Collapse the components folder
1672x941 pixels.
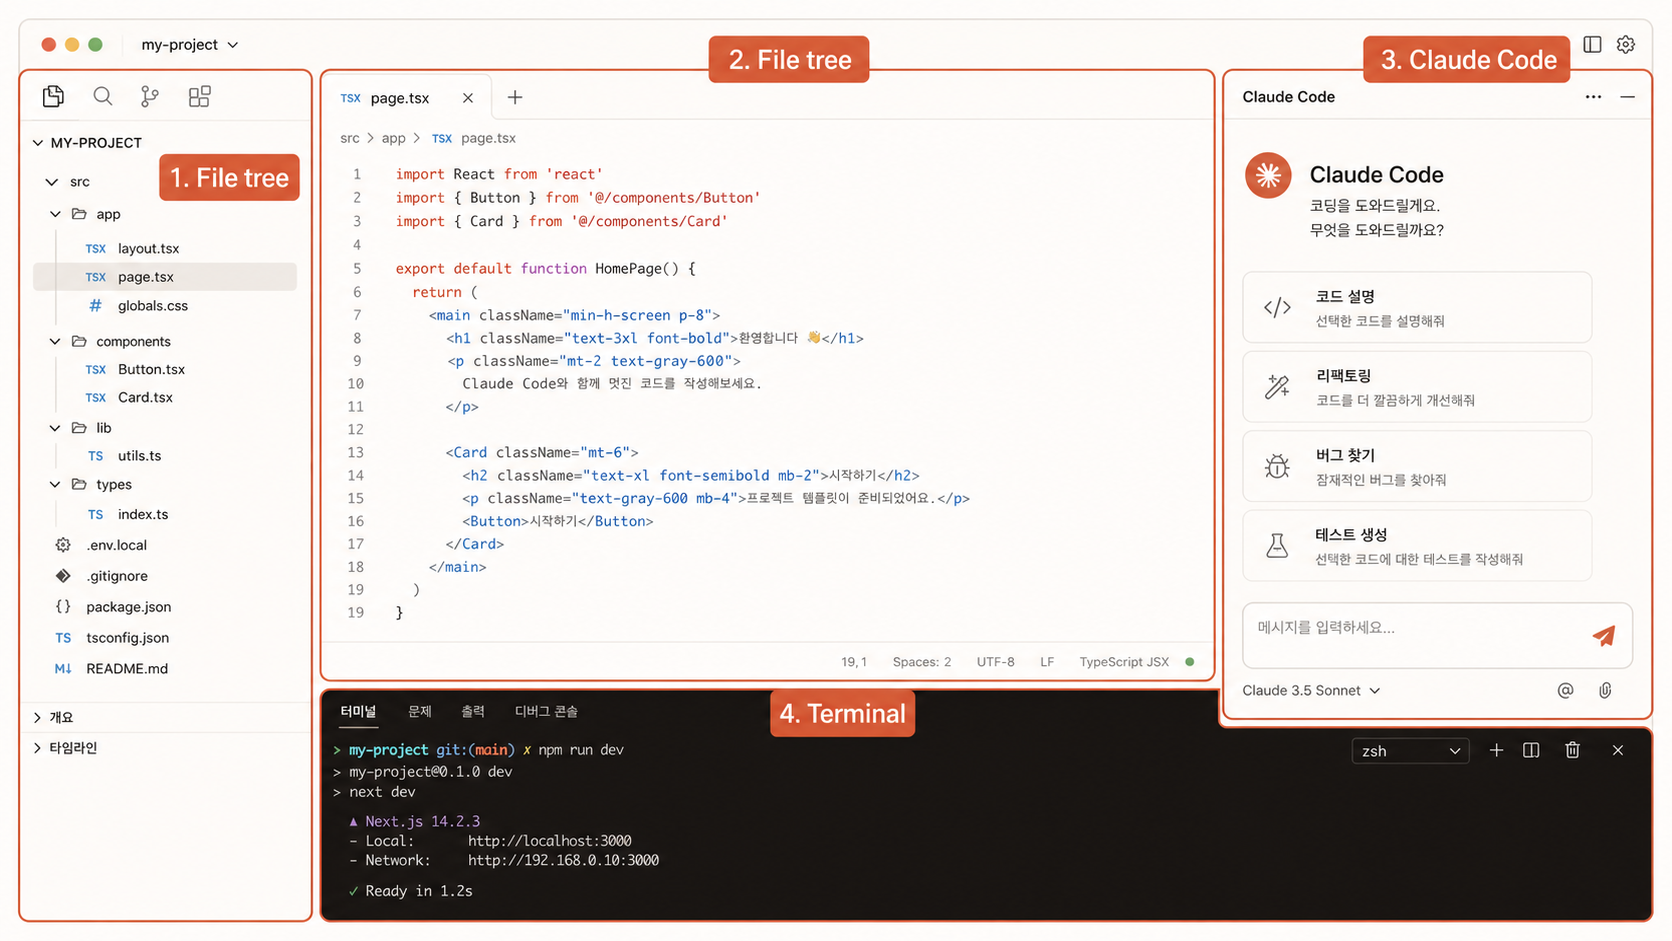click(x=56, y=341)
